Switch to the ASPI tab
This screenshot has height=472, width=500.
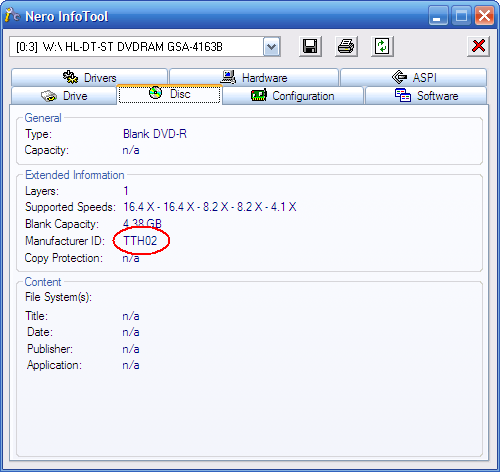(x=414, y=77)
